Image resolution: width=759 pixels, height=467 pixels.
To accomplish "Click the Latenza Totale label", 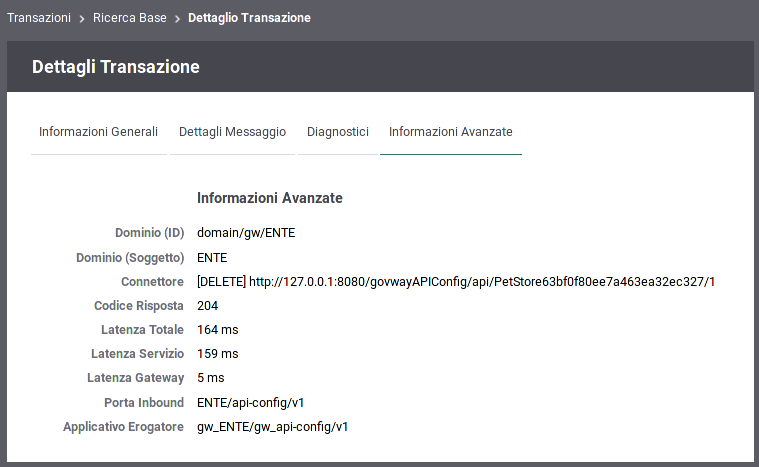I will 142,330.
